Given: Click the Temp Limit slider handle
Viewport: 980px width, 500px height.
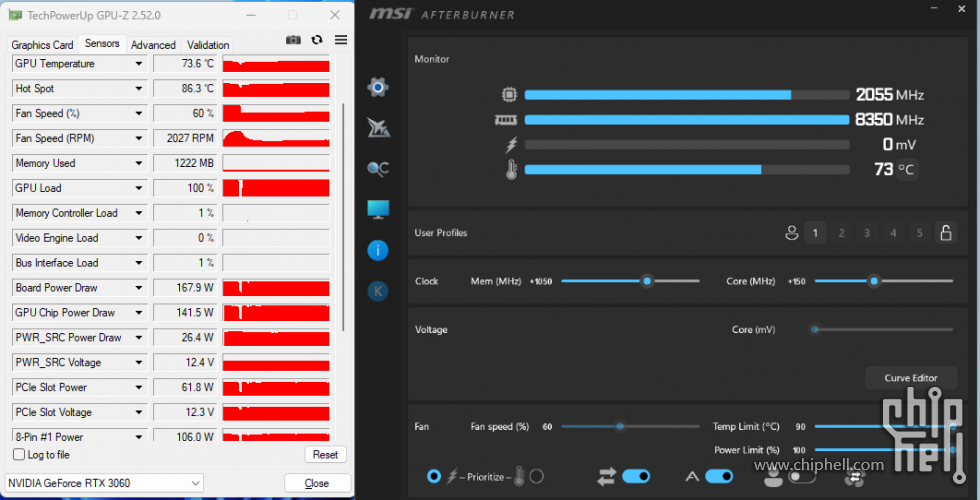Looking at the screenshot, I should click(x=952, y=426).
